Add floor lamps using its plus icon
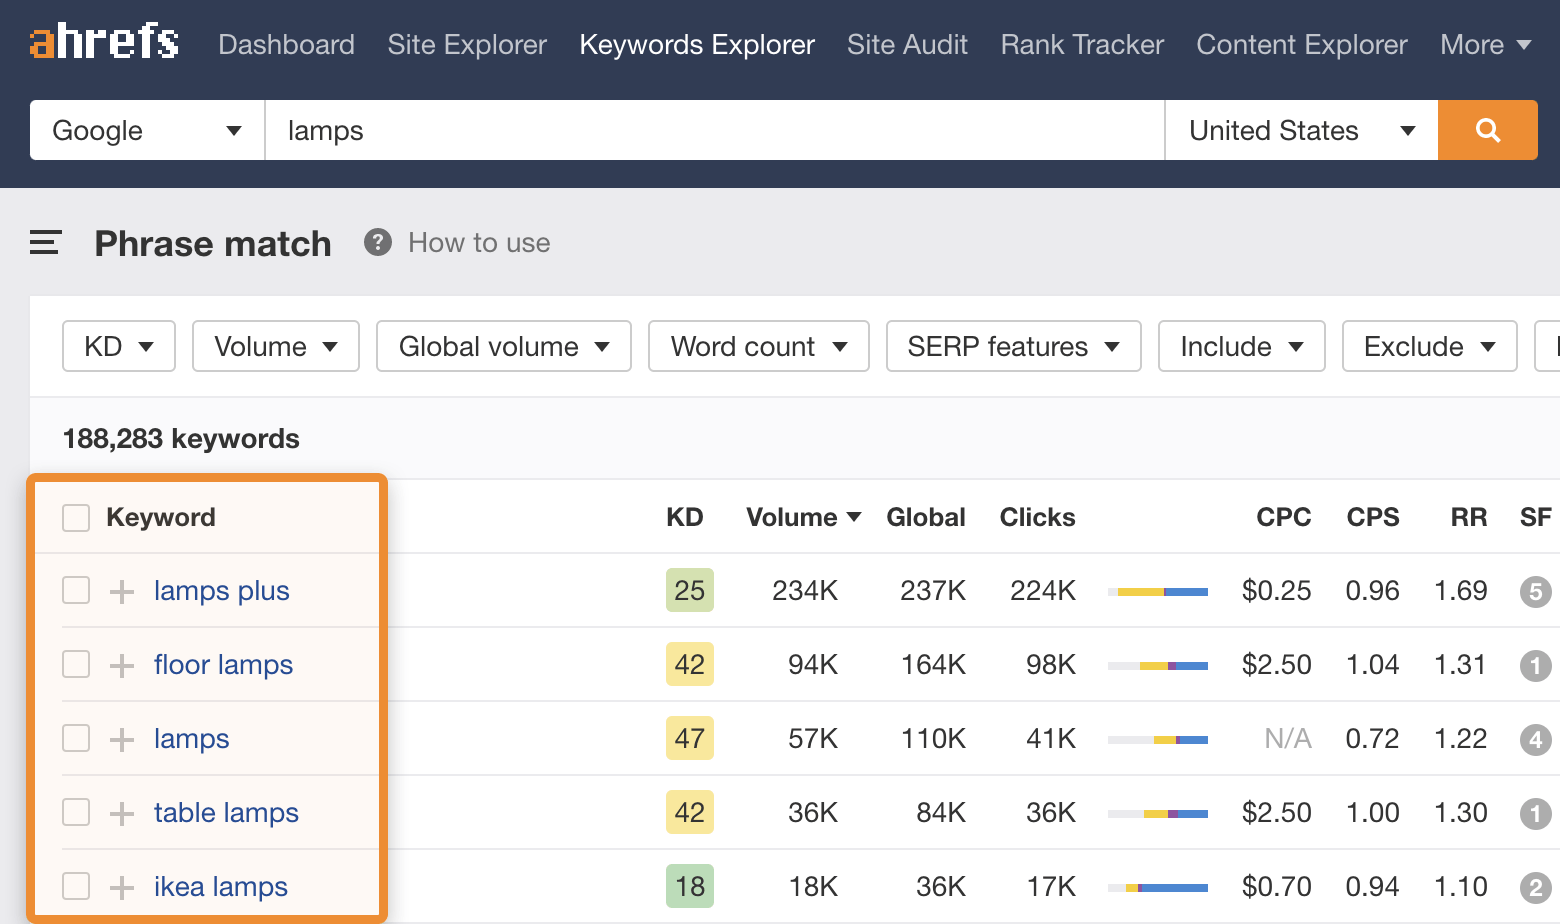 [x=122, y=666]
